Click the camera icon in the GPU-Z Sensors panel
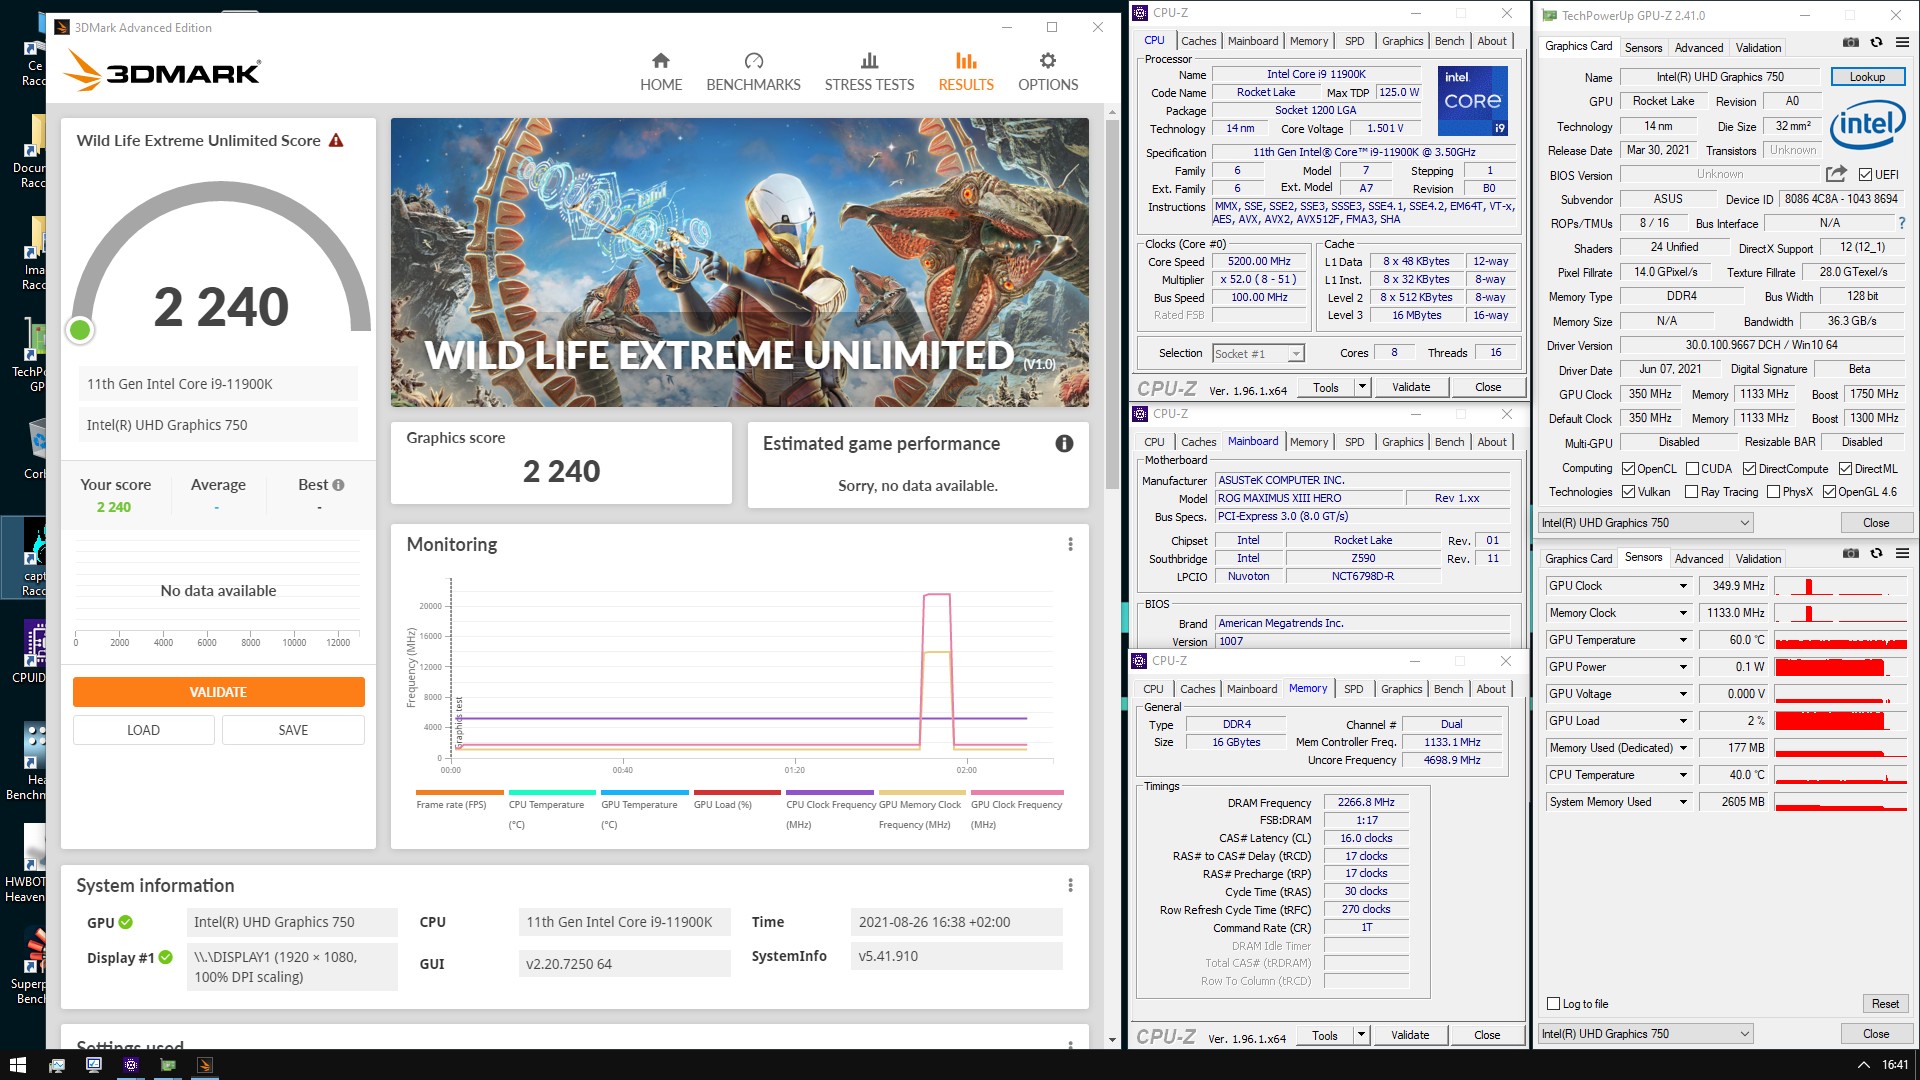The height and width of the screenshot is (1080, 1920). point(1851,553)
